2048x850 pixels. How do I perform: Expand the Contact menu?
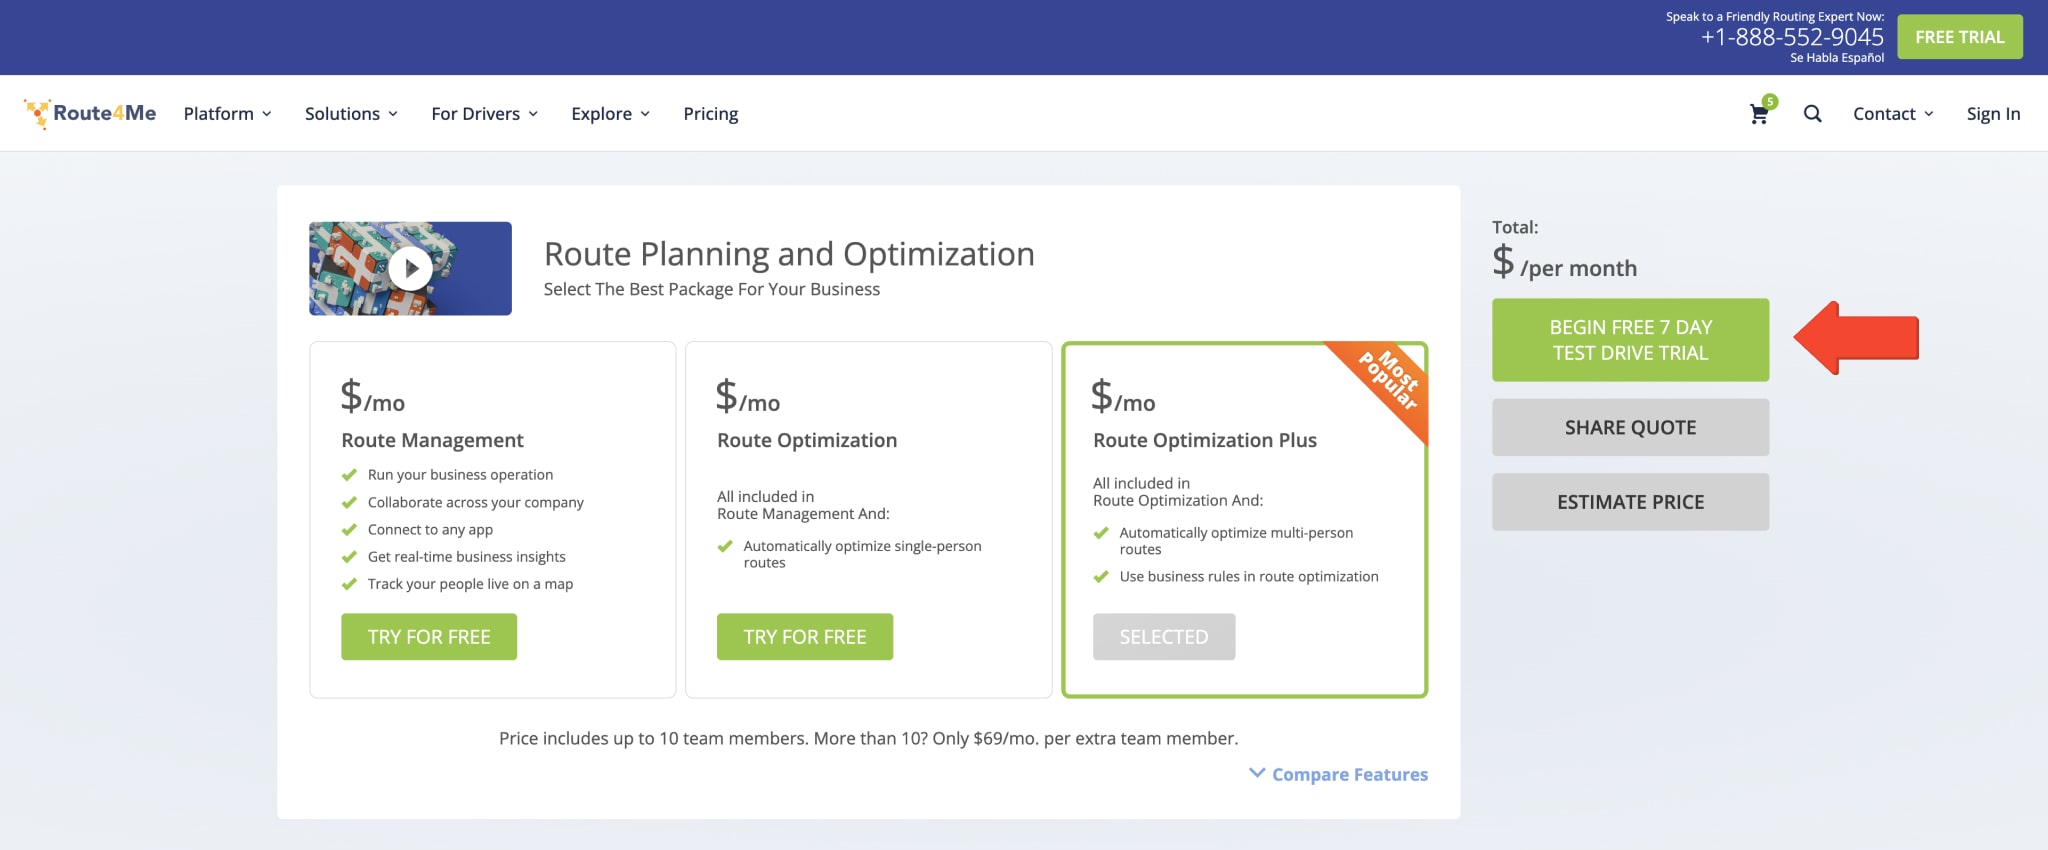coord(1893,114)
